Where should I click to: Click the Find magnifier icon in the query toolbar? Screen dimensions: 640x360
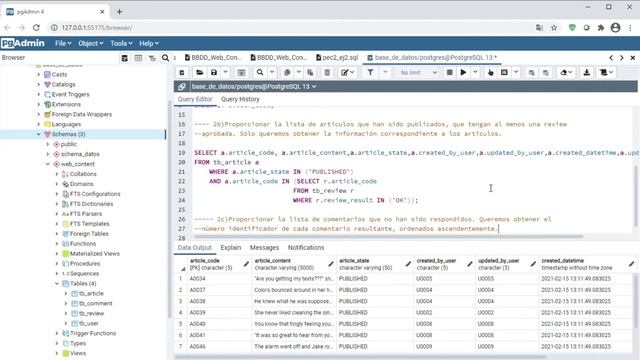(260, 72)
